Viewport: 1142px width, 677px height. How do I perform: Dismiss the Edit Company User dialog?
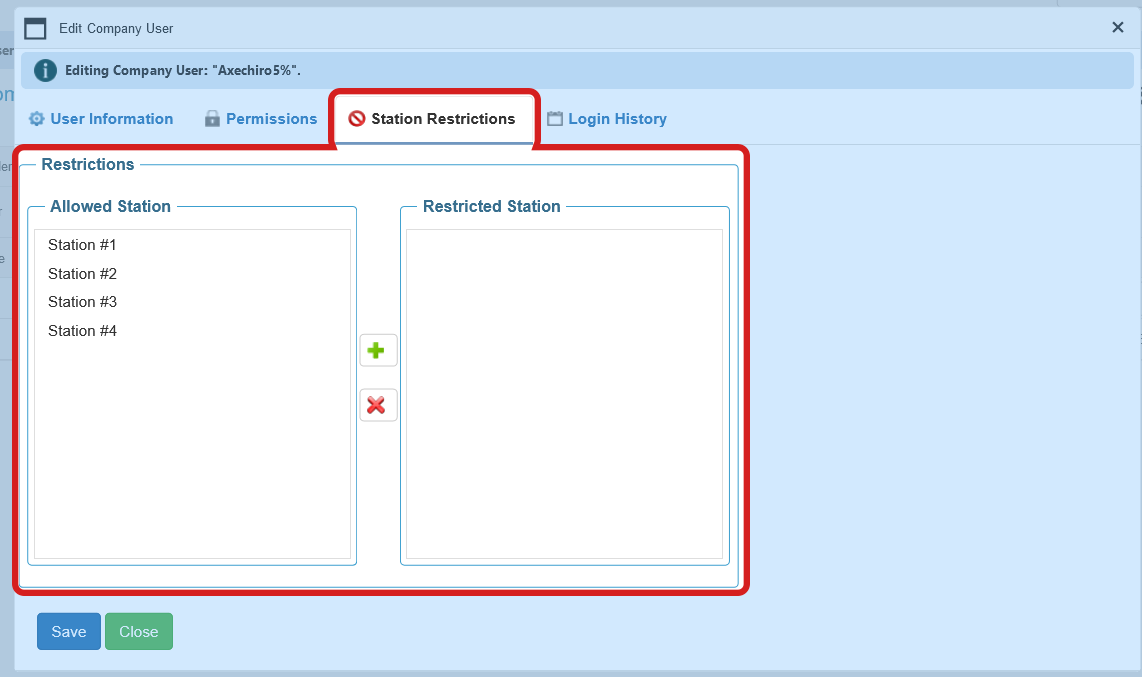click(x=1117, y=27)
